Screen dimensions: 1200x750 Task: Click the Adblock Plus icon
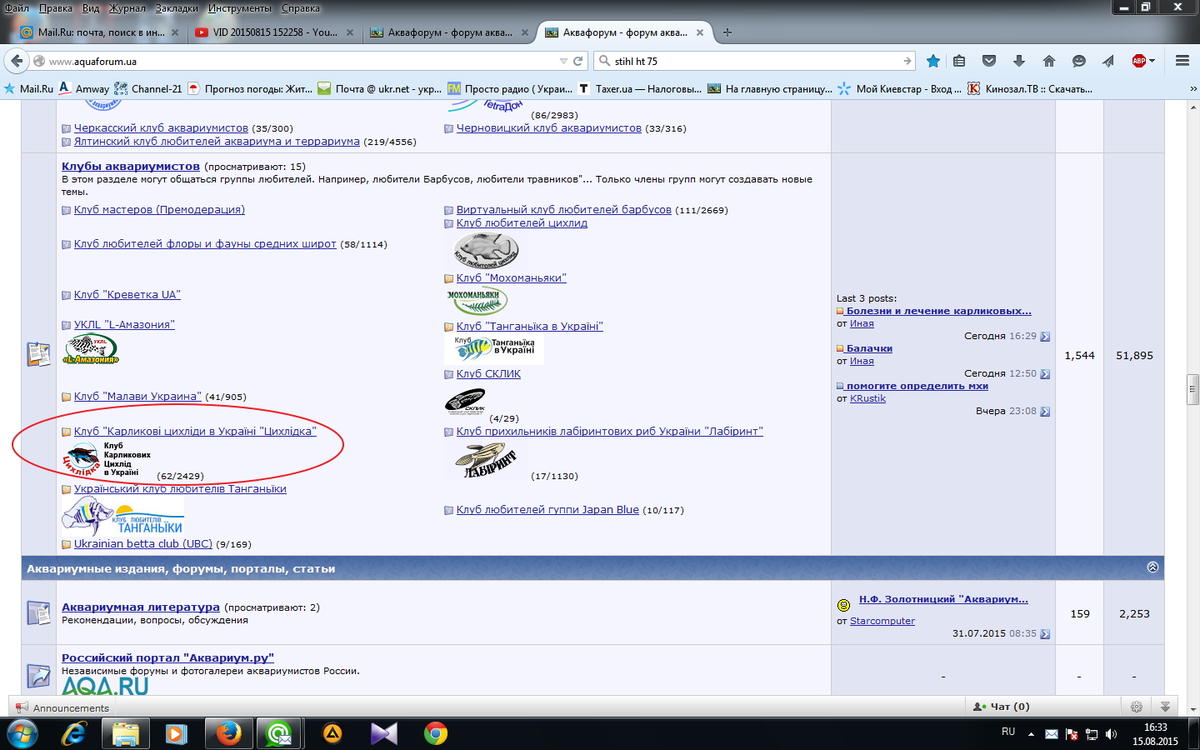coord(1138,61)
